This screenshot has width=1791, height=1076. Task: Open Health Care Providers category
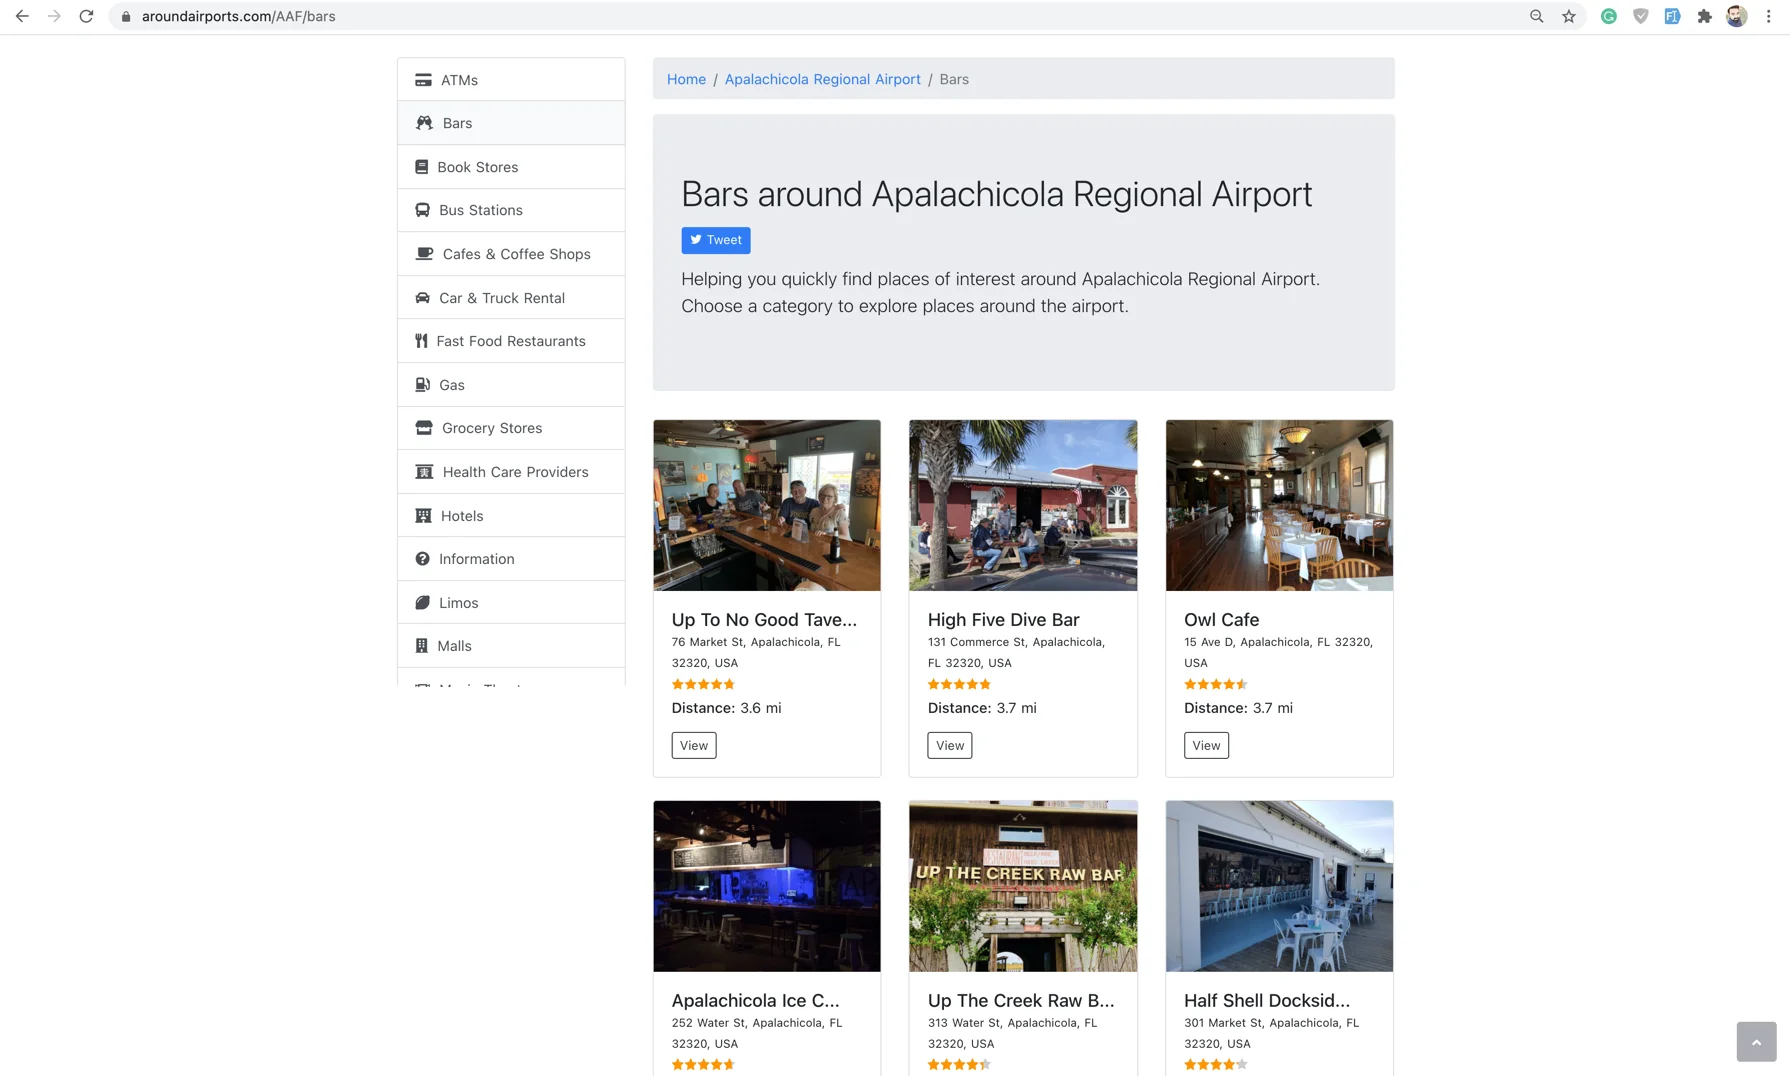[511, 472]
